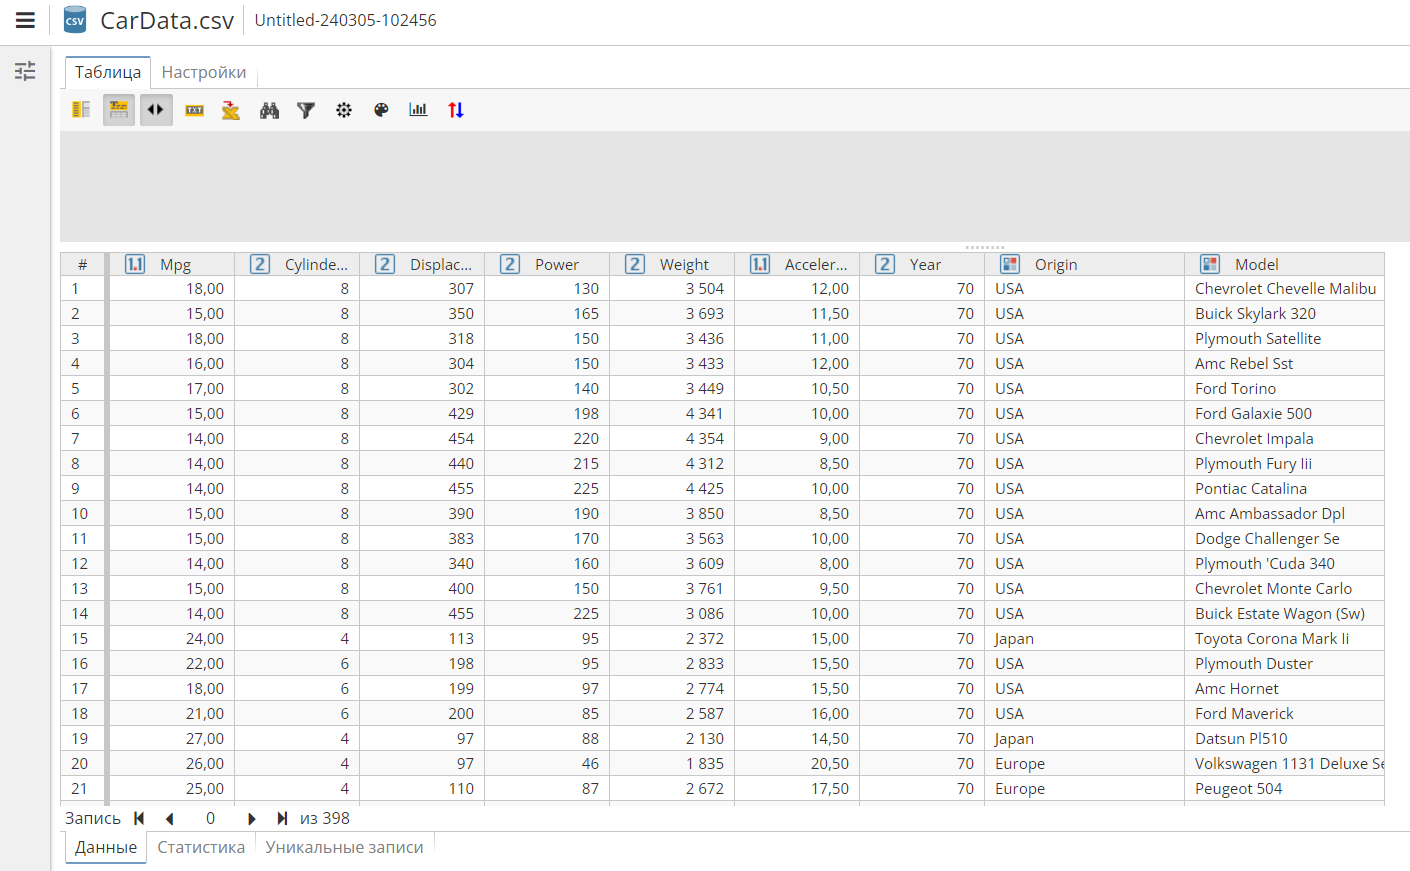Select the Power column header
Viewport: 1410px width, 871px height.
coord(547,264)
